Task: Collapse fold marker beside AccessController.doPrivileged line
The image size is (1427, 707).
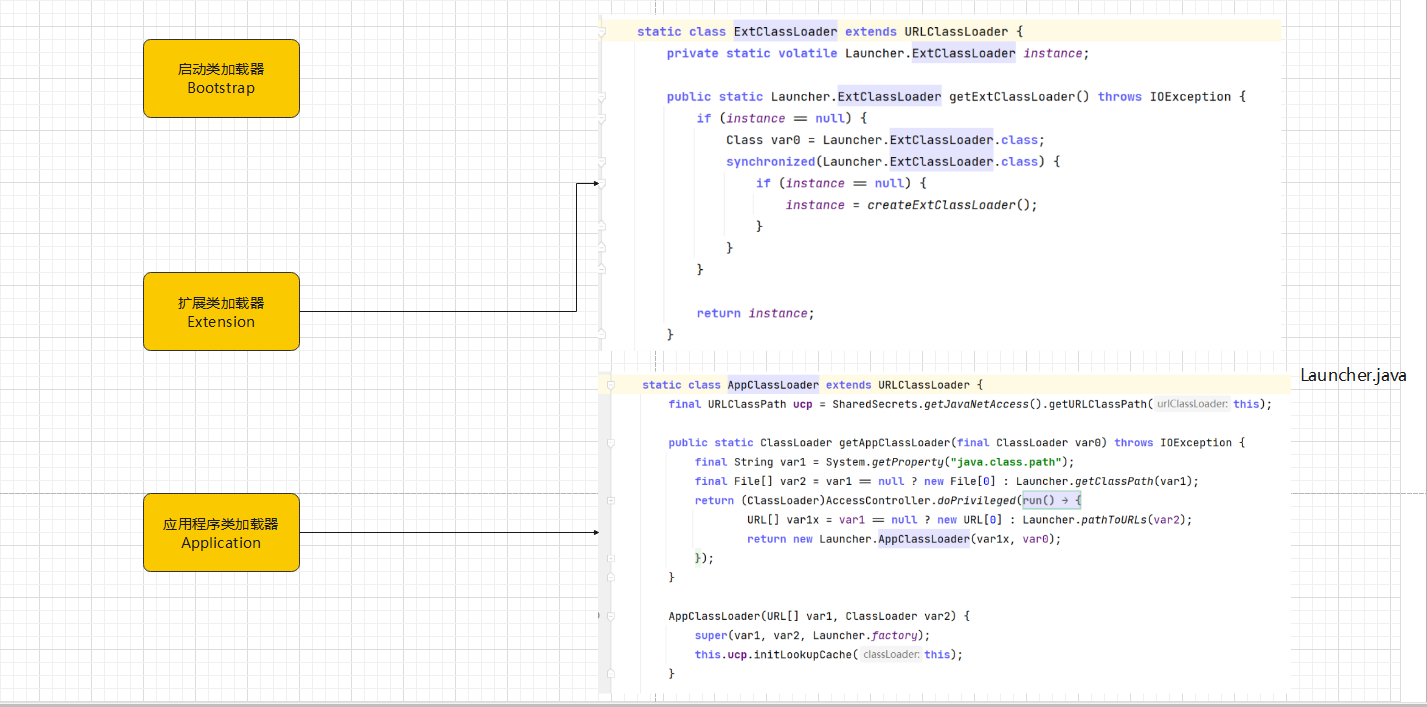Action: coord(610,500)
